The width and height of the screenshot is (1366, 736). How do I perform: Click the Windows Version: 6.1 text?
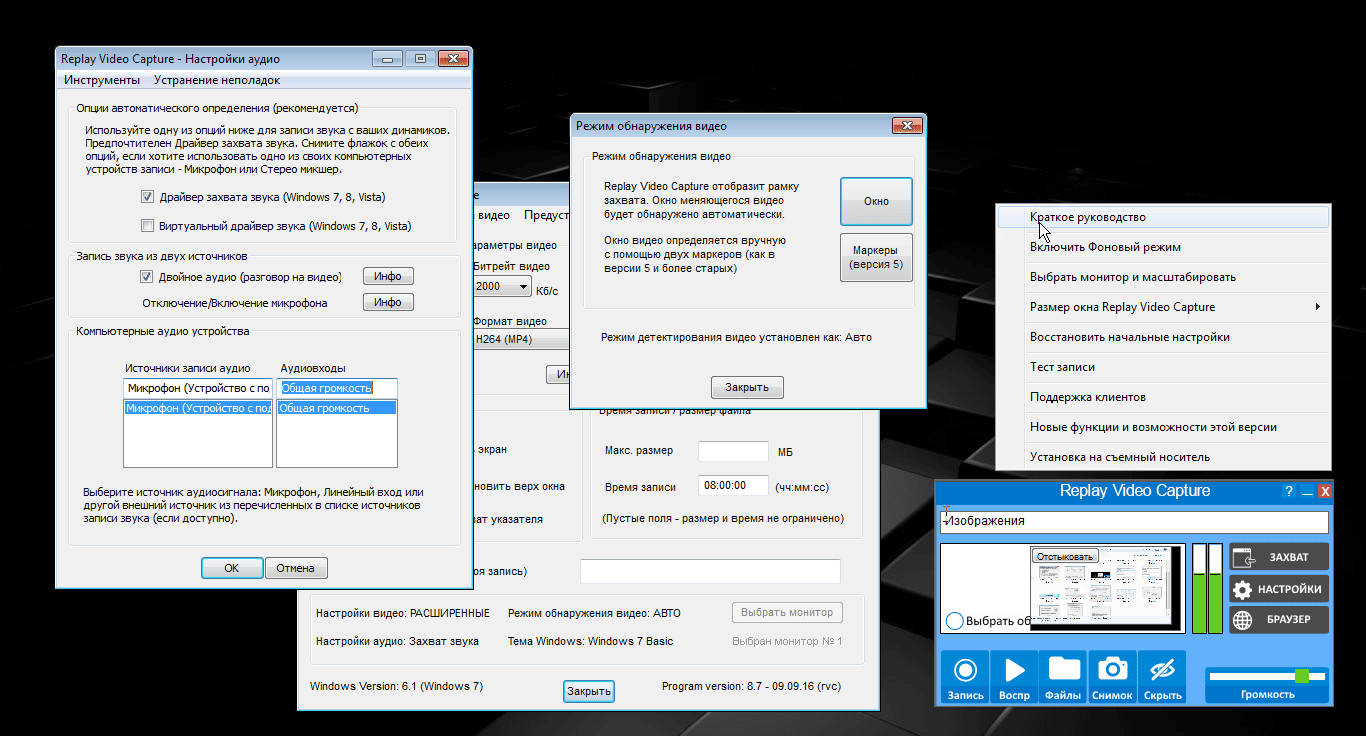397,687
